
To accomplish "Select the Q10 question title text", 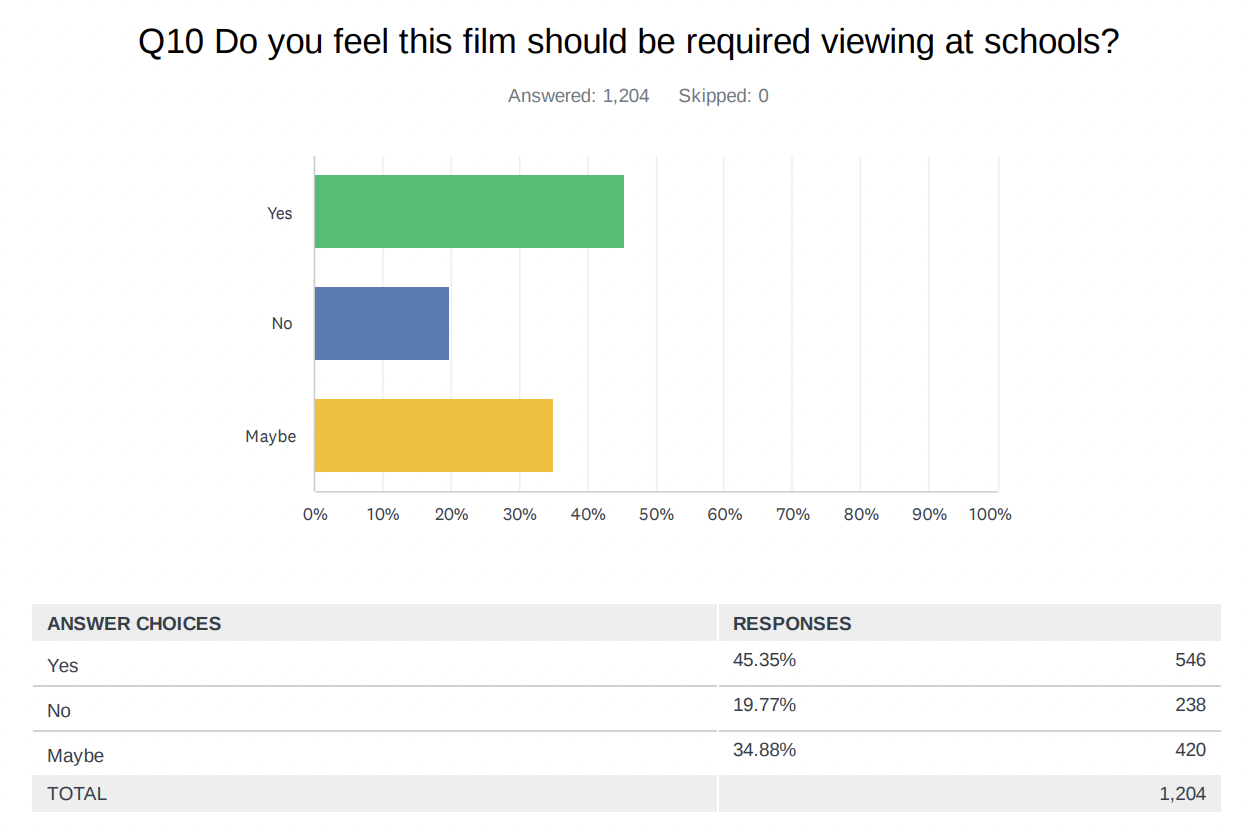I will pyautogui.click(x=628, y=43).
